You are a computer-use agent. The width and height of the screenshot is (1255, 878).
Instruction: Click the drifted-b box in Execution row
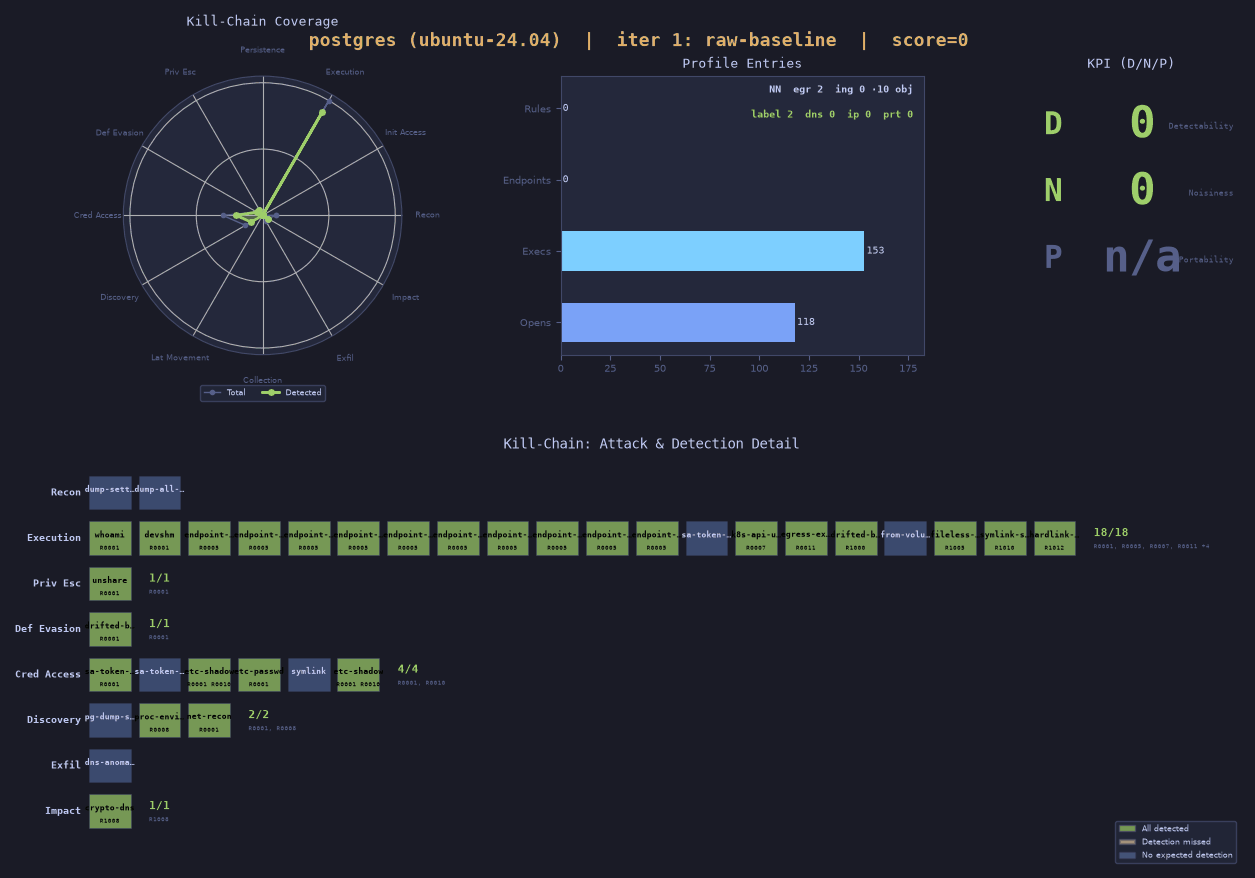point(856,538)
